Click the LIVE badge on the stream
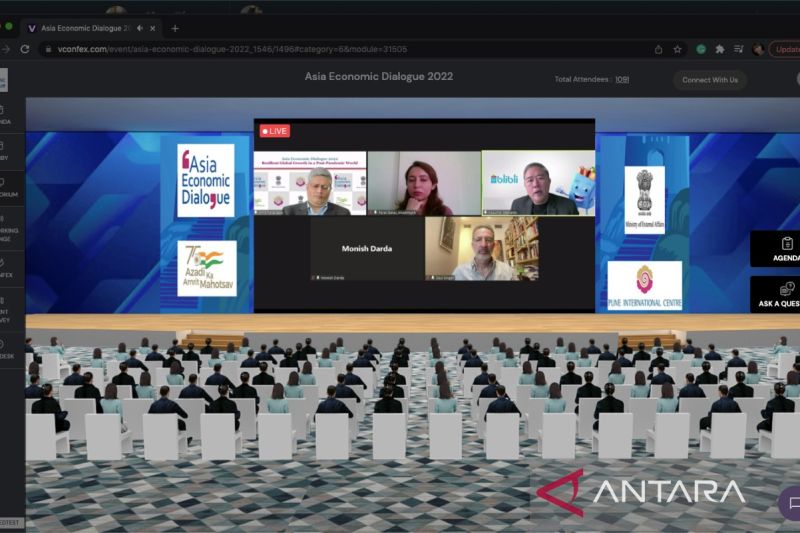The image size is (800, 533). pyautogui.click(x=274, y=131)
